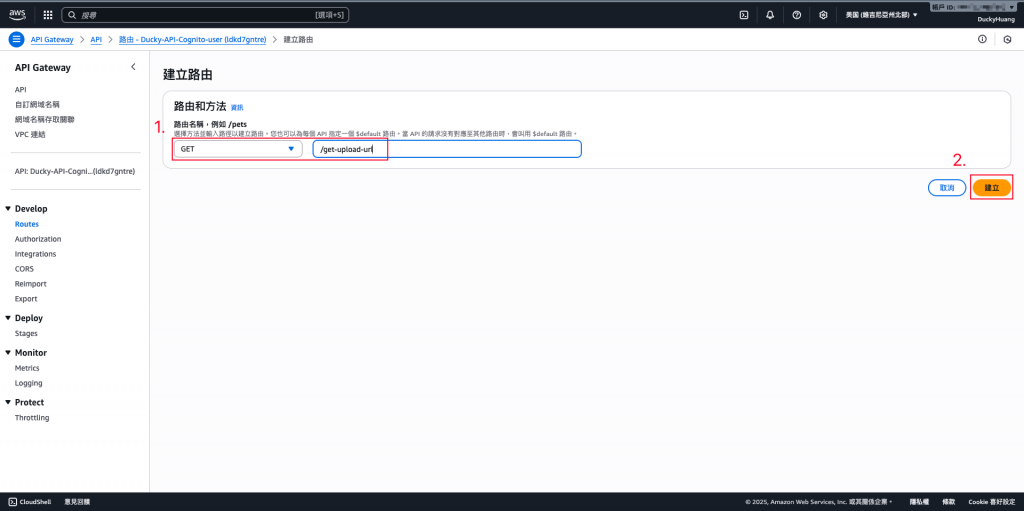Viewport: 1024px width, 511px height.
Task: Launch CloudShell from top bar icon
Action: coord(743,14)
